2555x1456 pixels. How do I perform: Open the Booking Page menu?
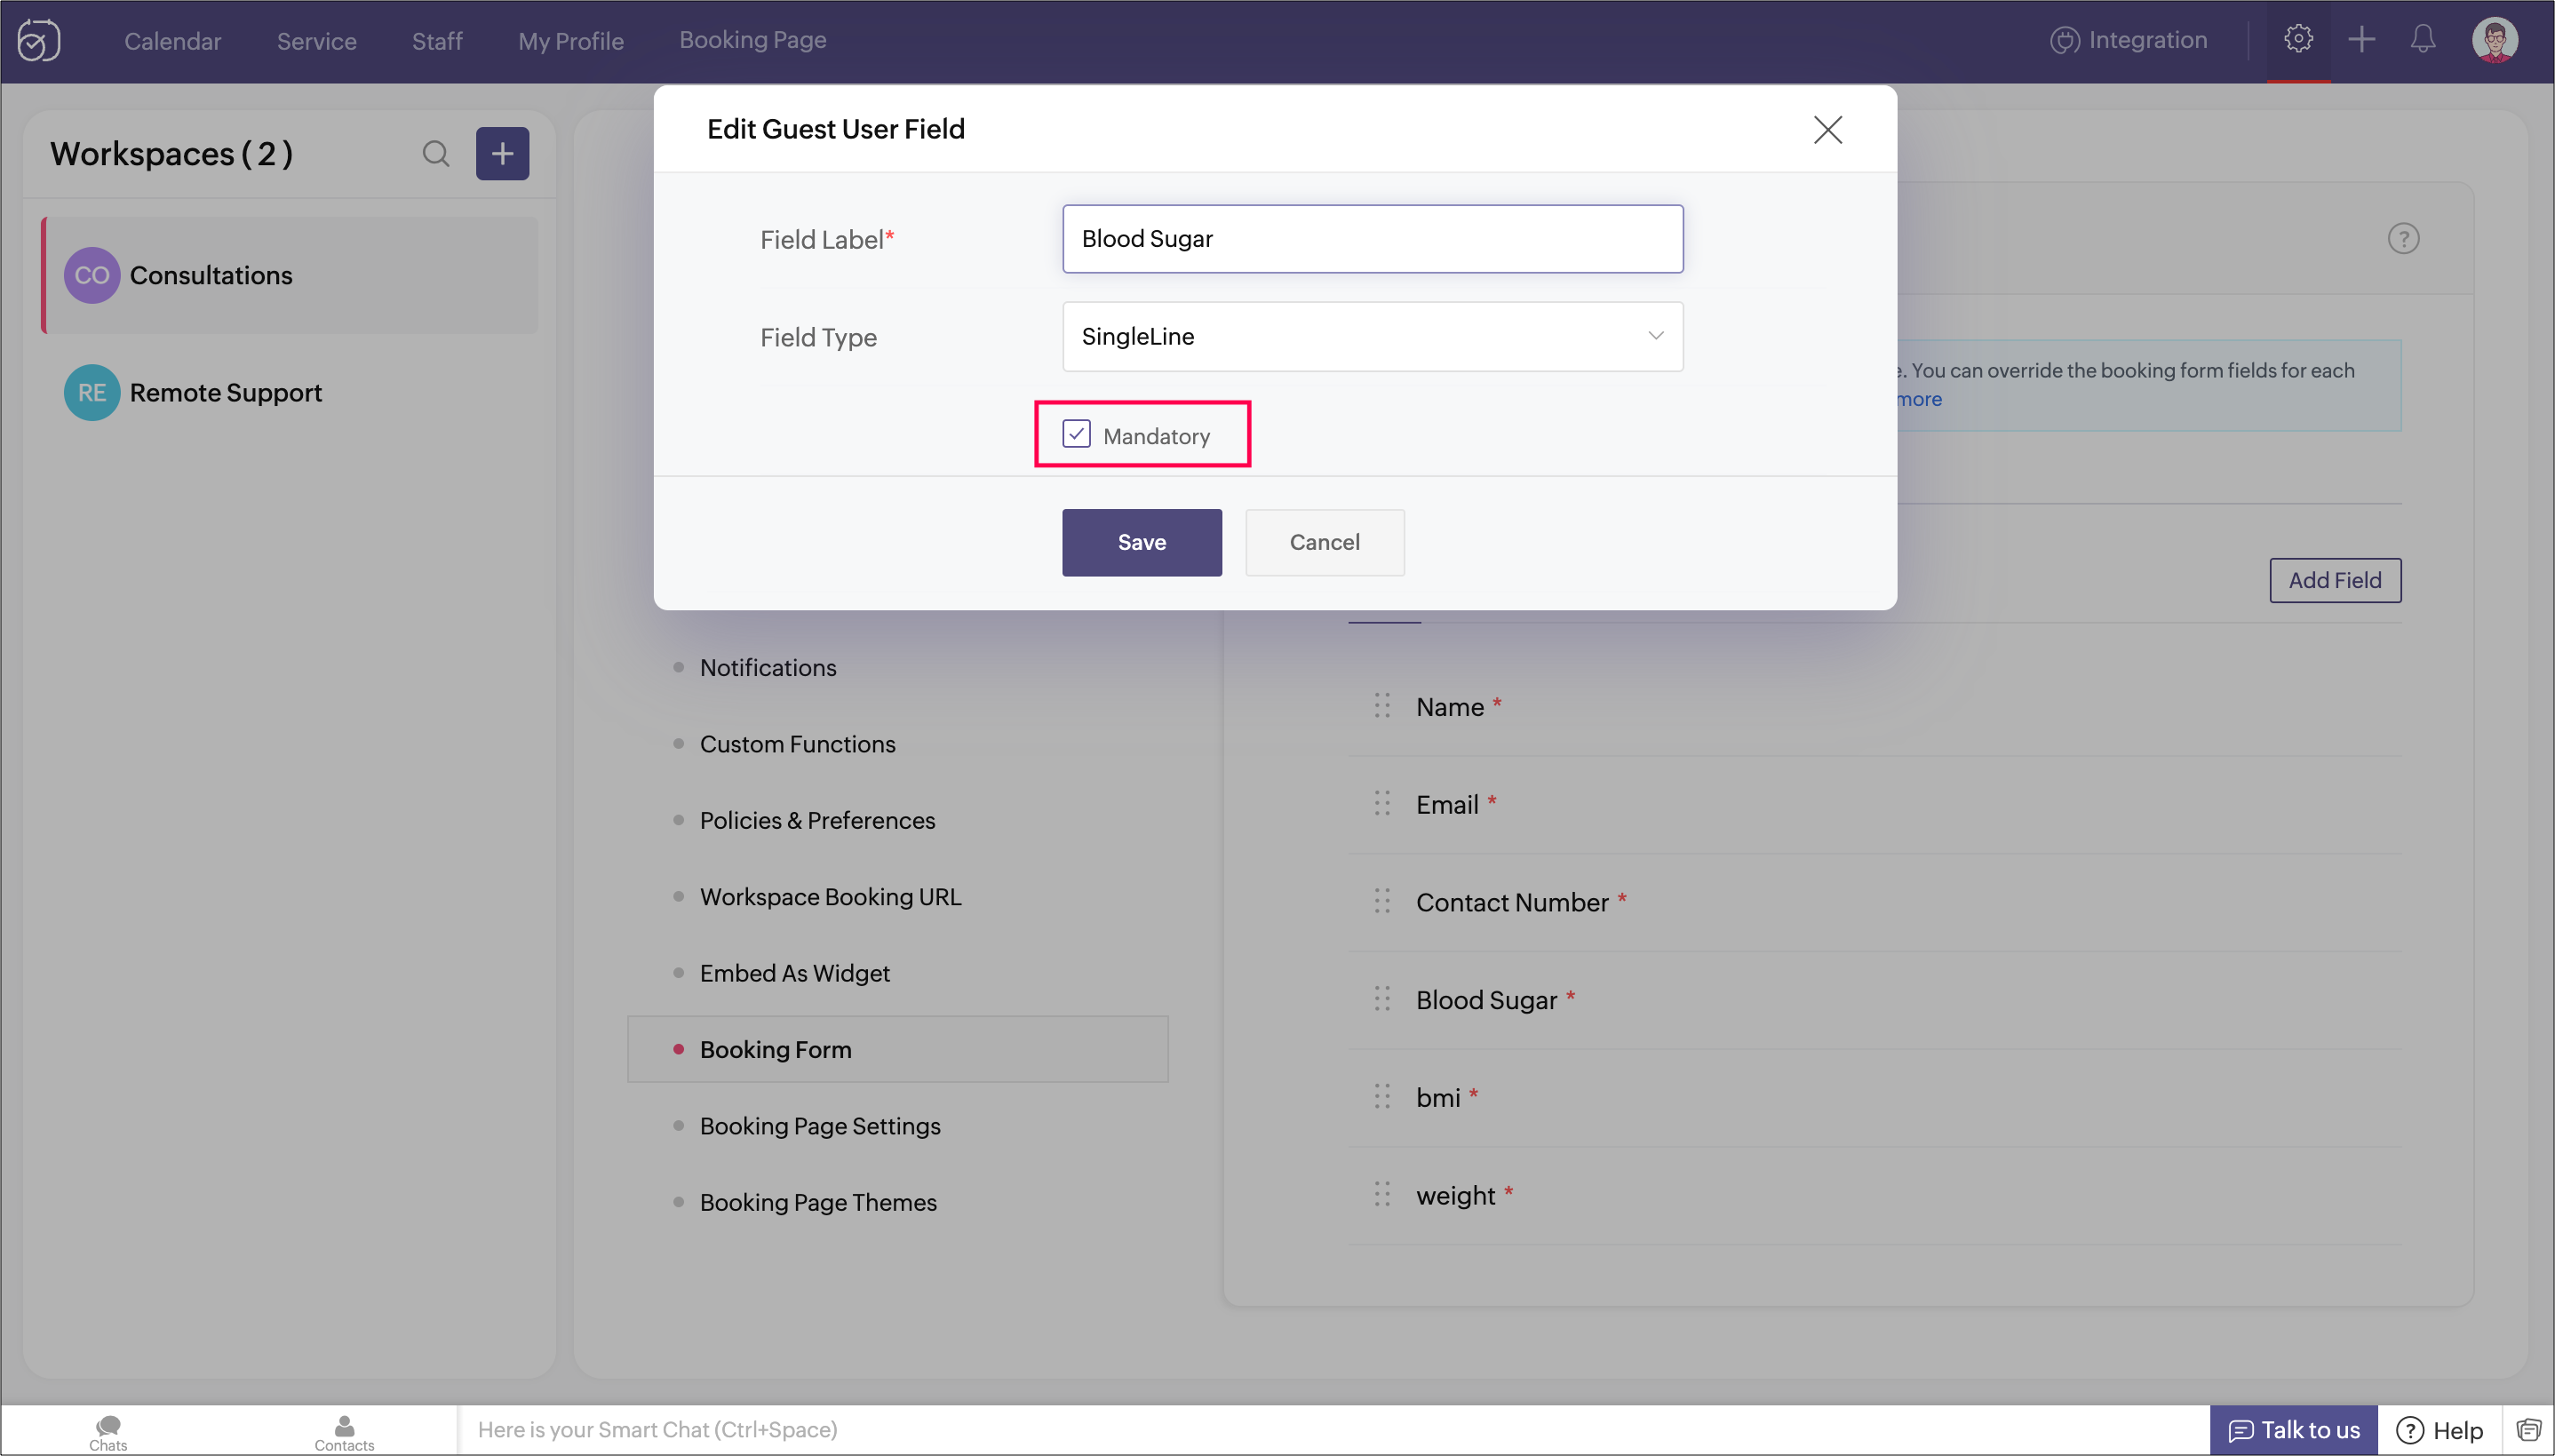(x=752, y=40)
